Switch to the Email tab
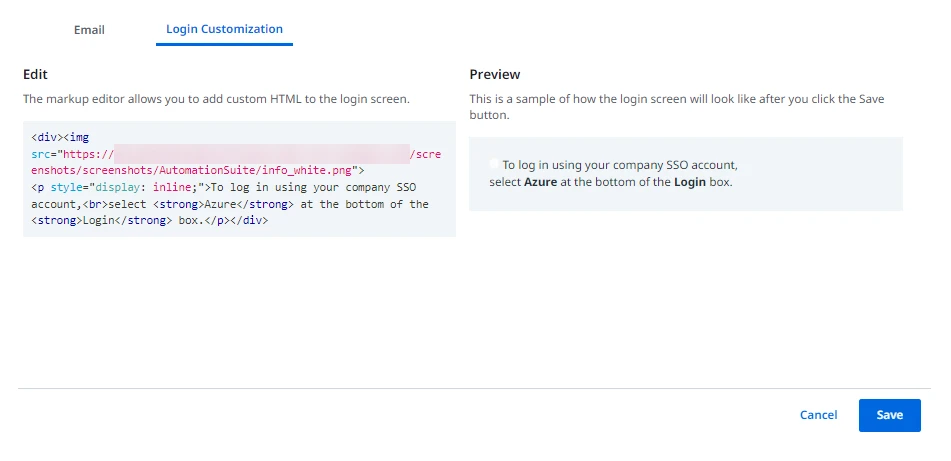The image size is (951, 461). click(89, 30)
